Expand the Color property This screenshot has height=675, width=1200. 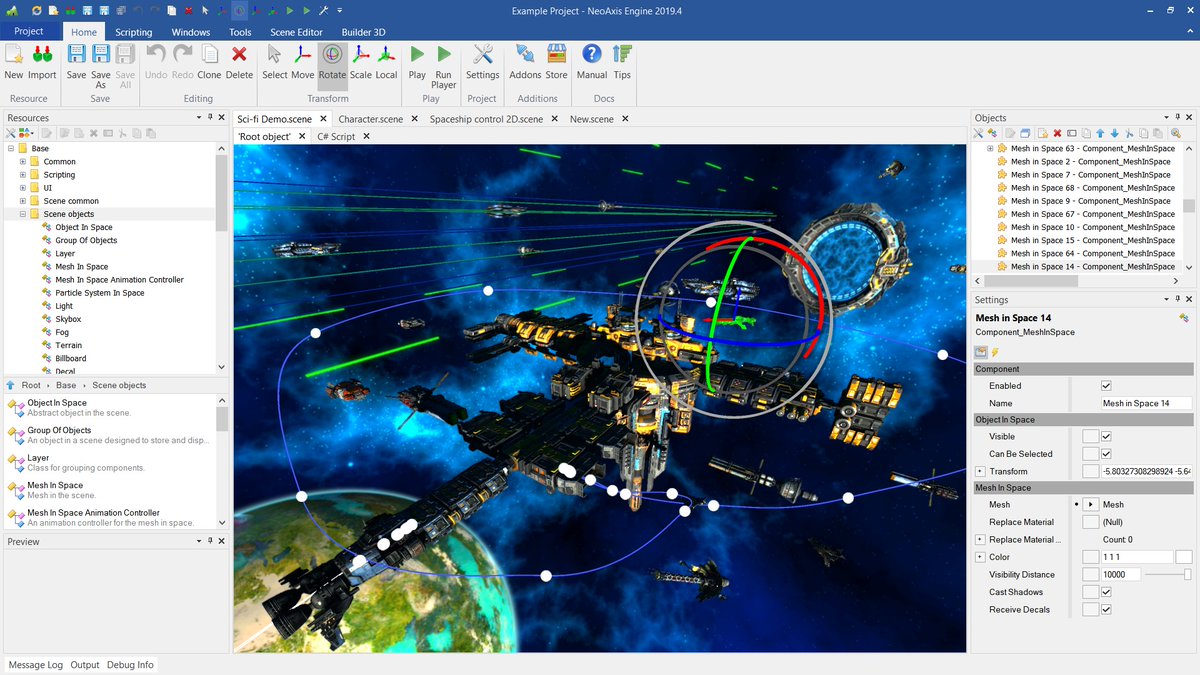tap(980, 557)
